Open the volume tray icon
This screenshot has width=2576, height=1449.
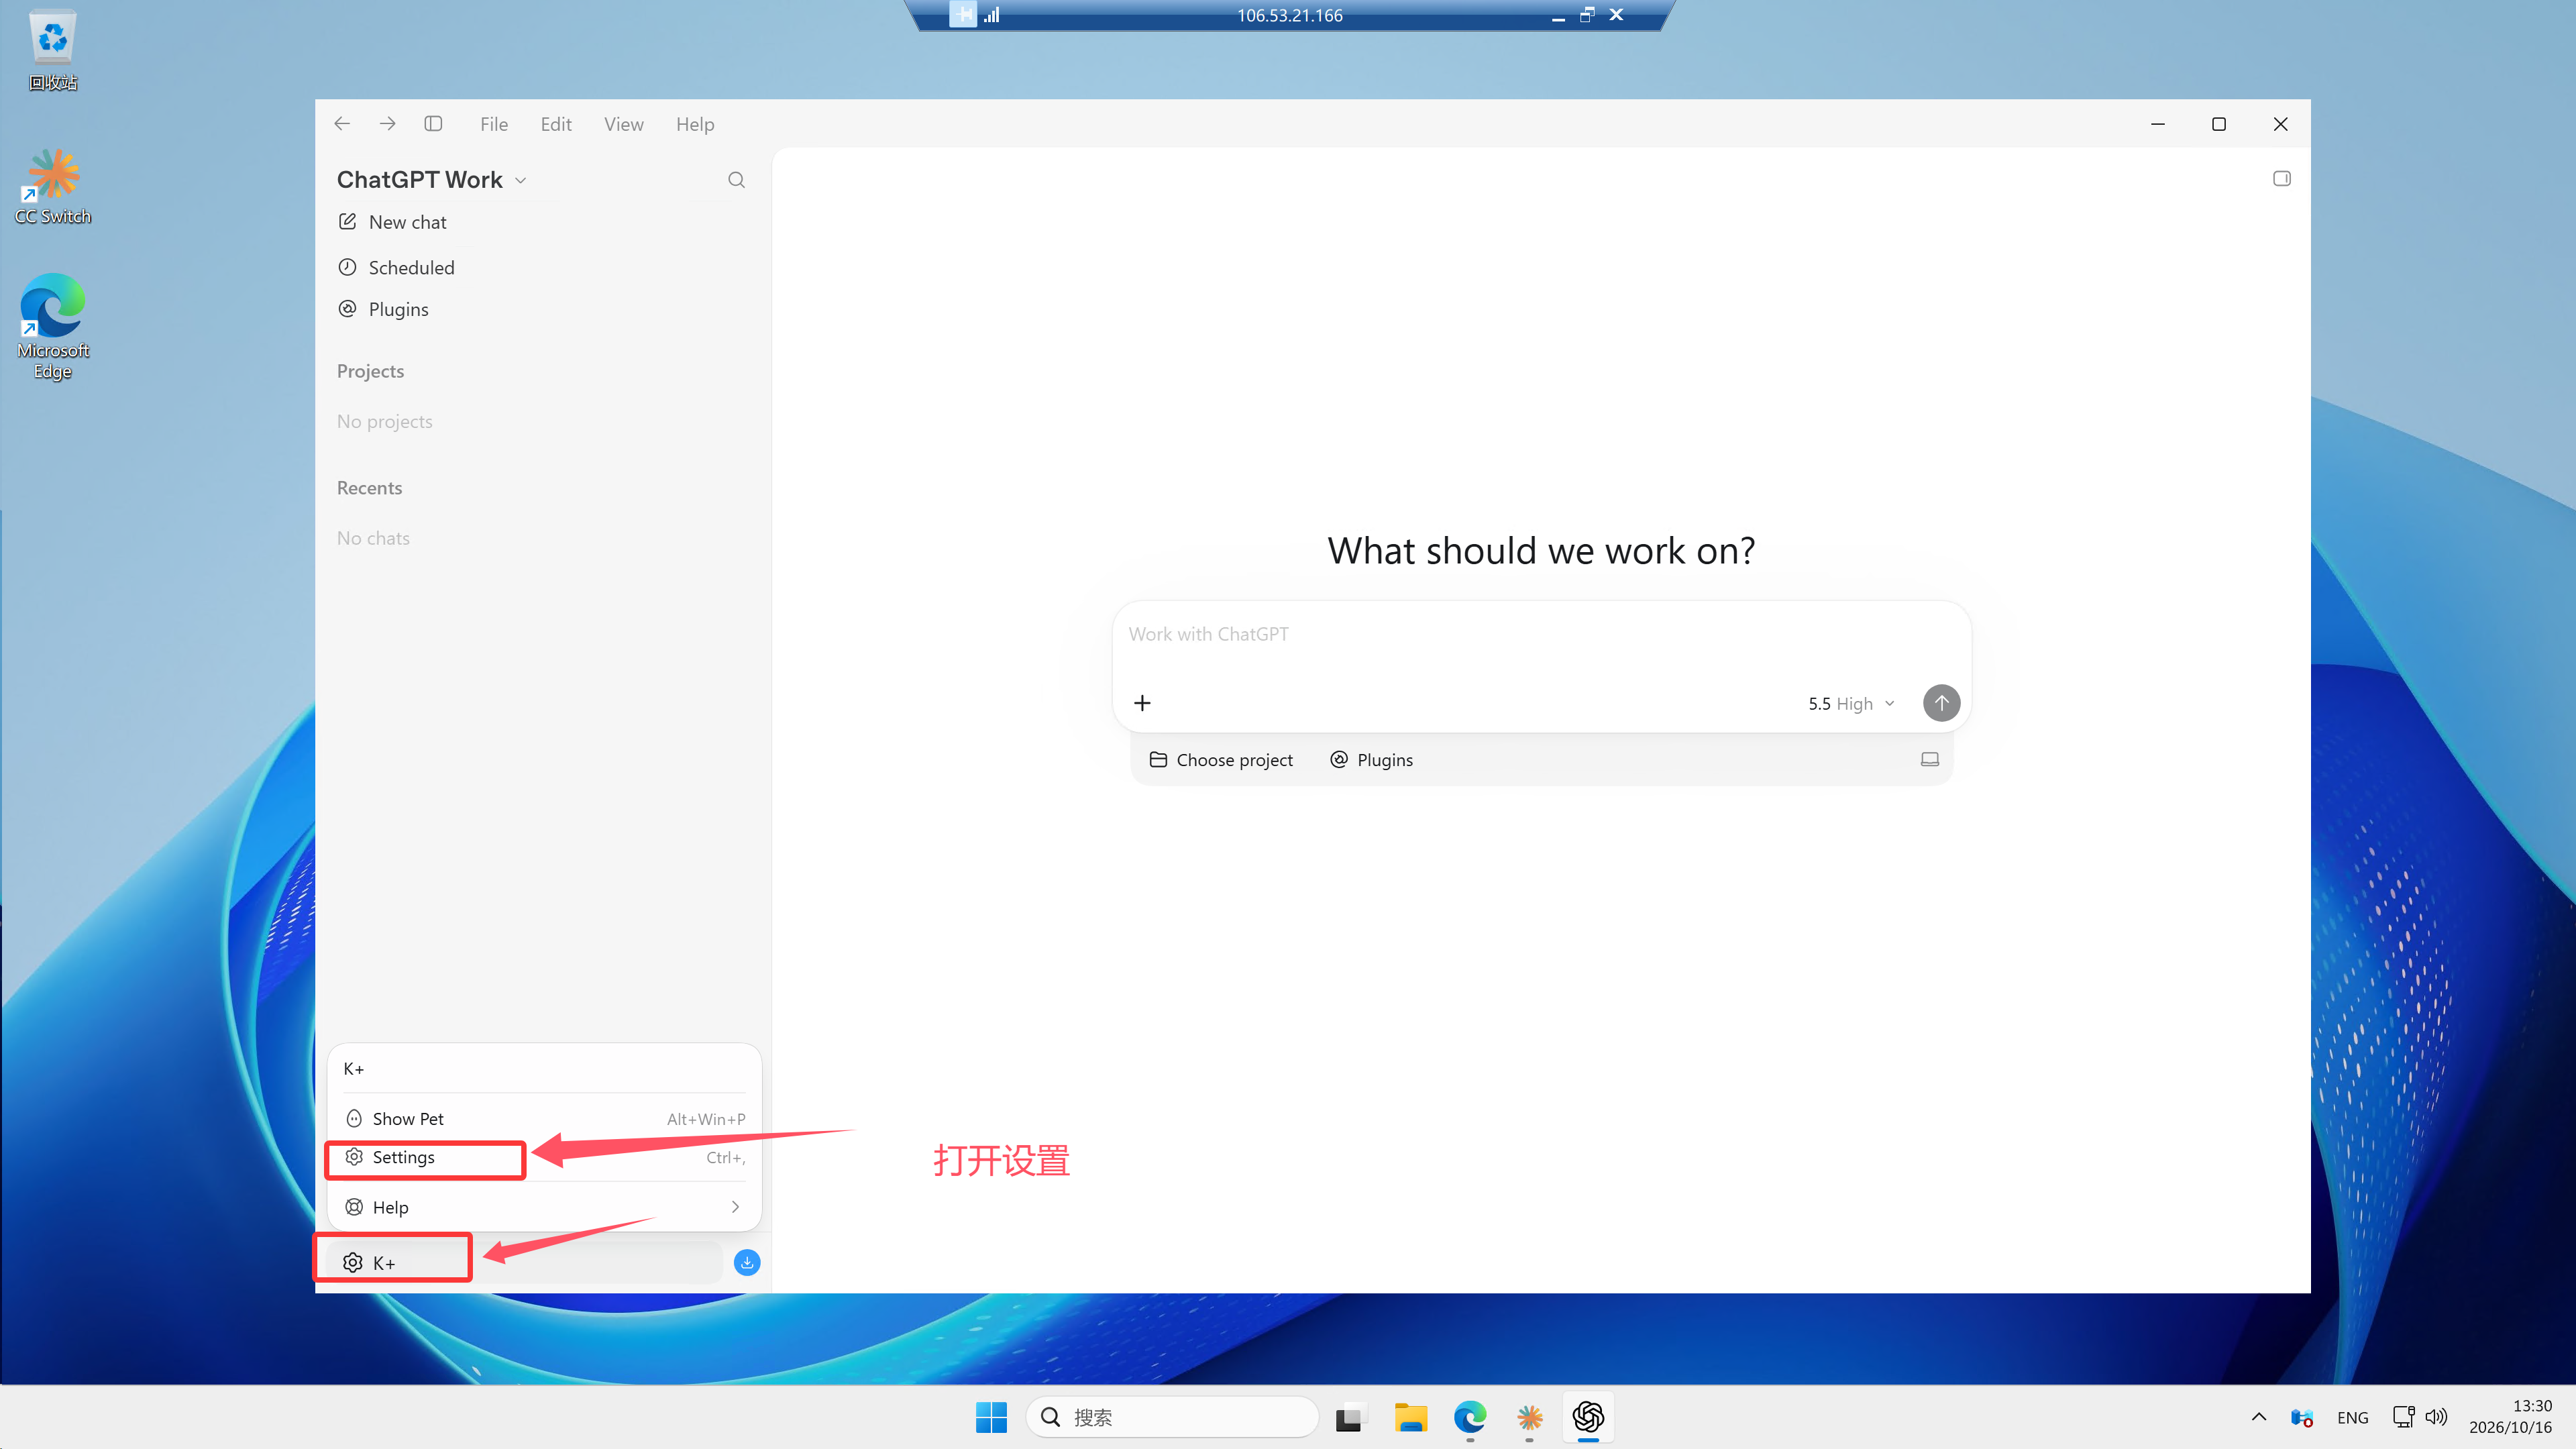tap(2437, 1417)
